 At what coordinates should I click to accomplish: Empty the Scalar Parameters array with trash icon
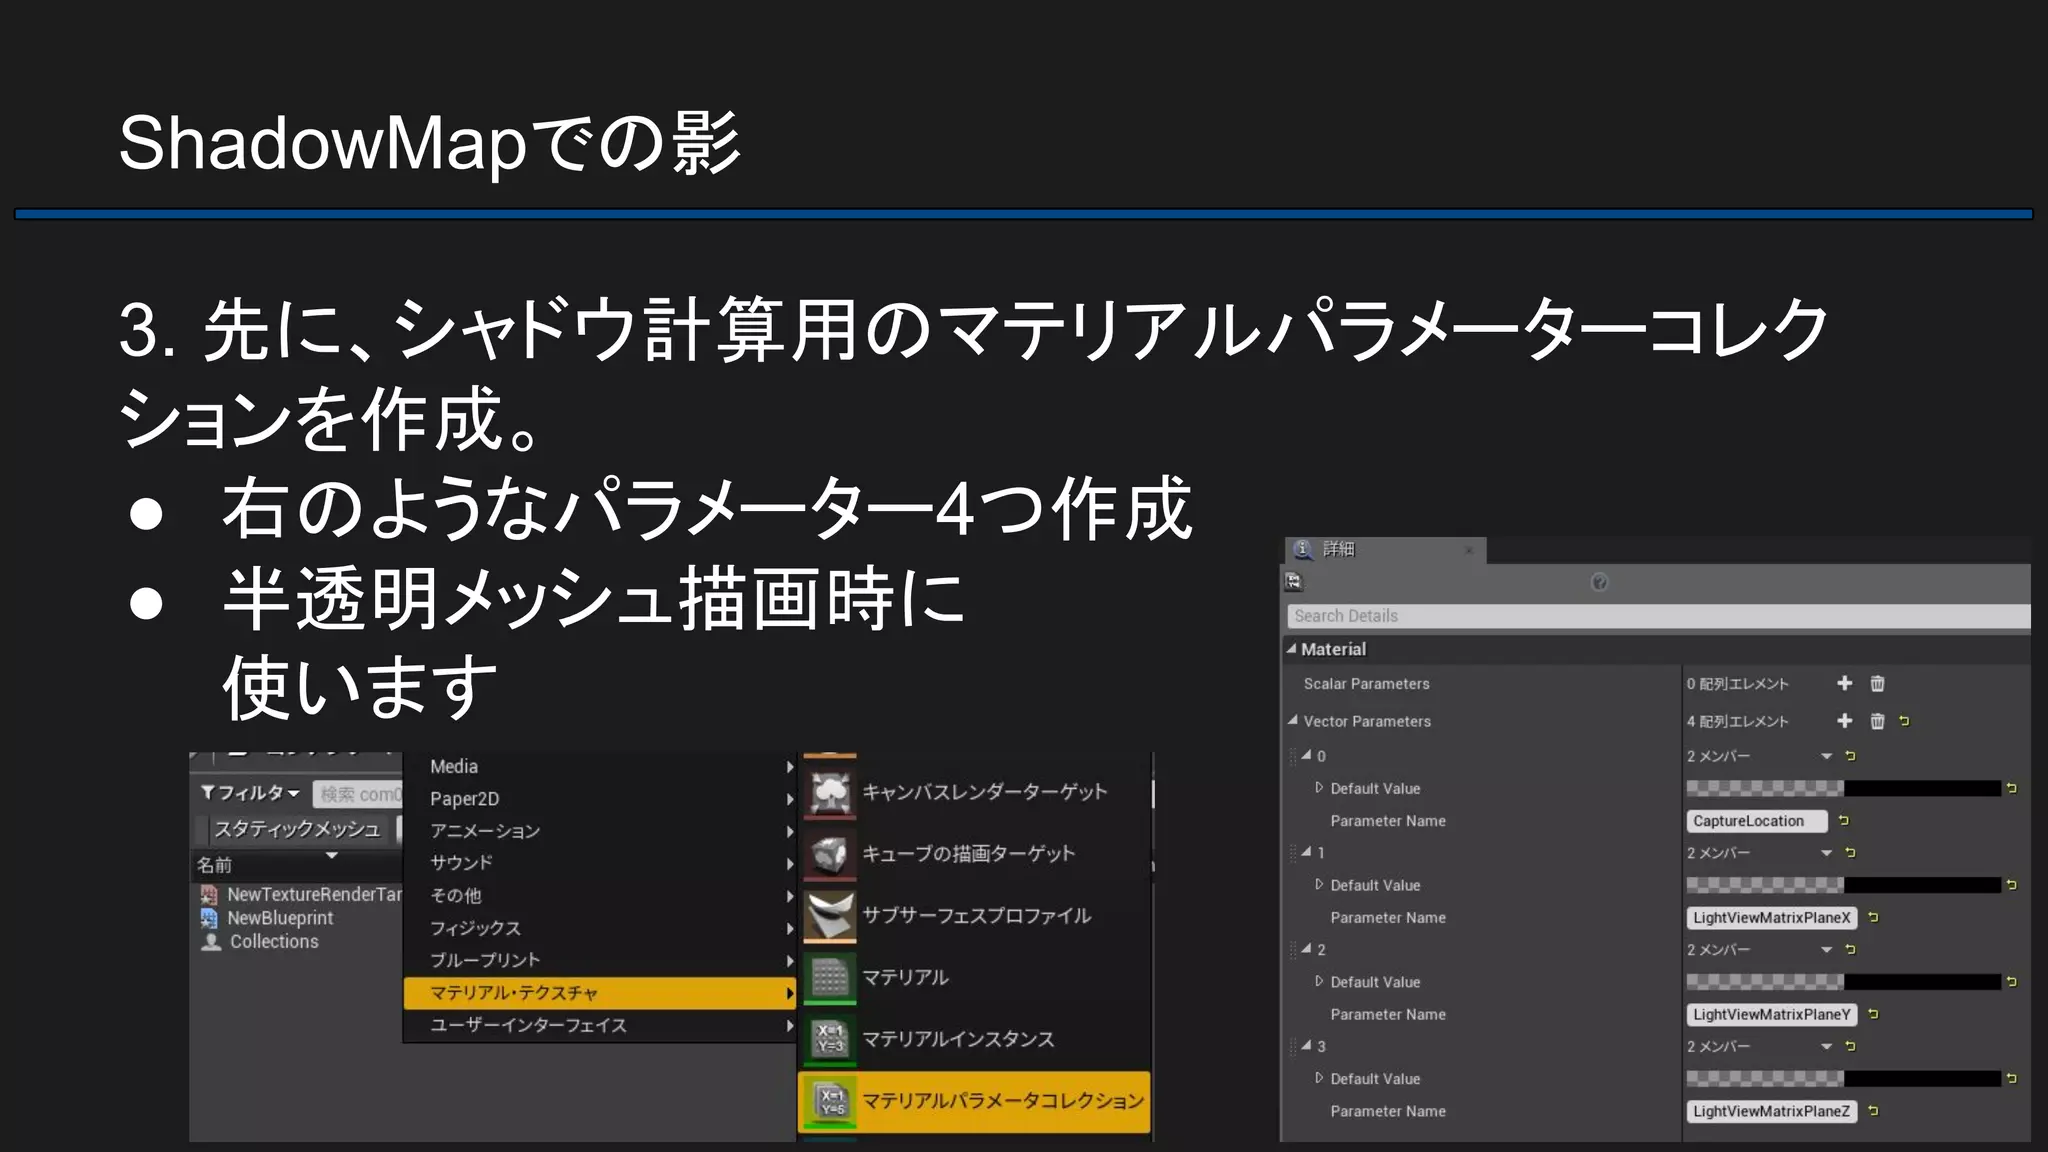(x=1877, y=683)
